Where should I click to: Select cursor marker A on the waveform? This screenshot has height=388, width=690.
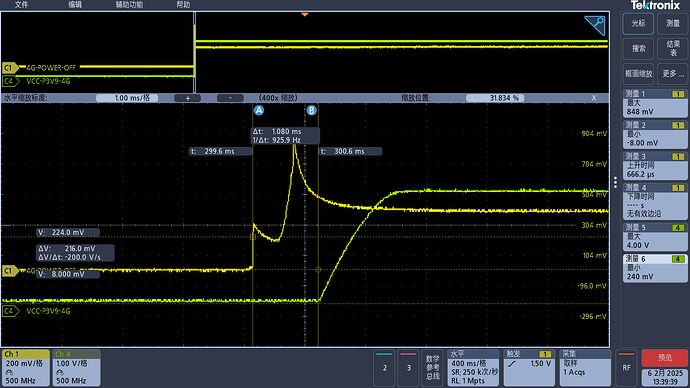[259, 110]
